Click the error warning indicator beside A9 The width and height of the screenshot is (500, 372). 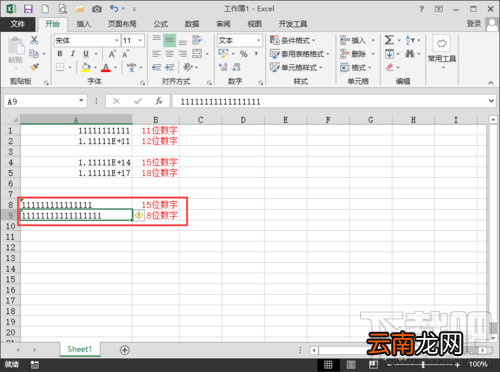139,215
